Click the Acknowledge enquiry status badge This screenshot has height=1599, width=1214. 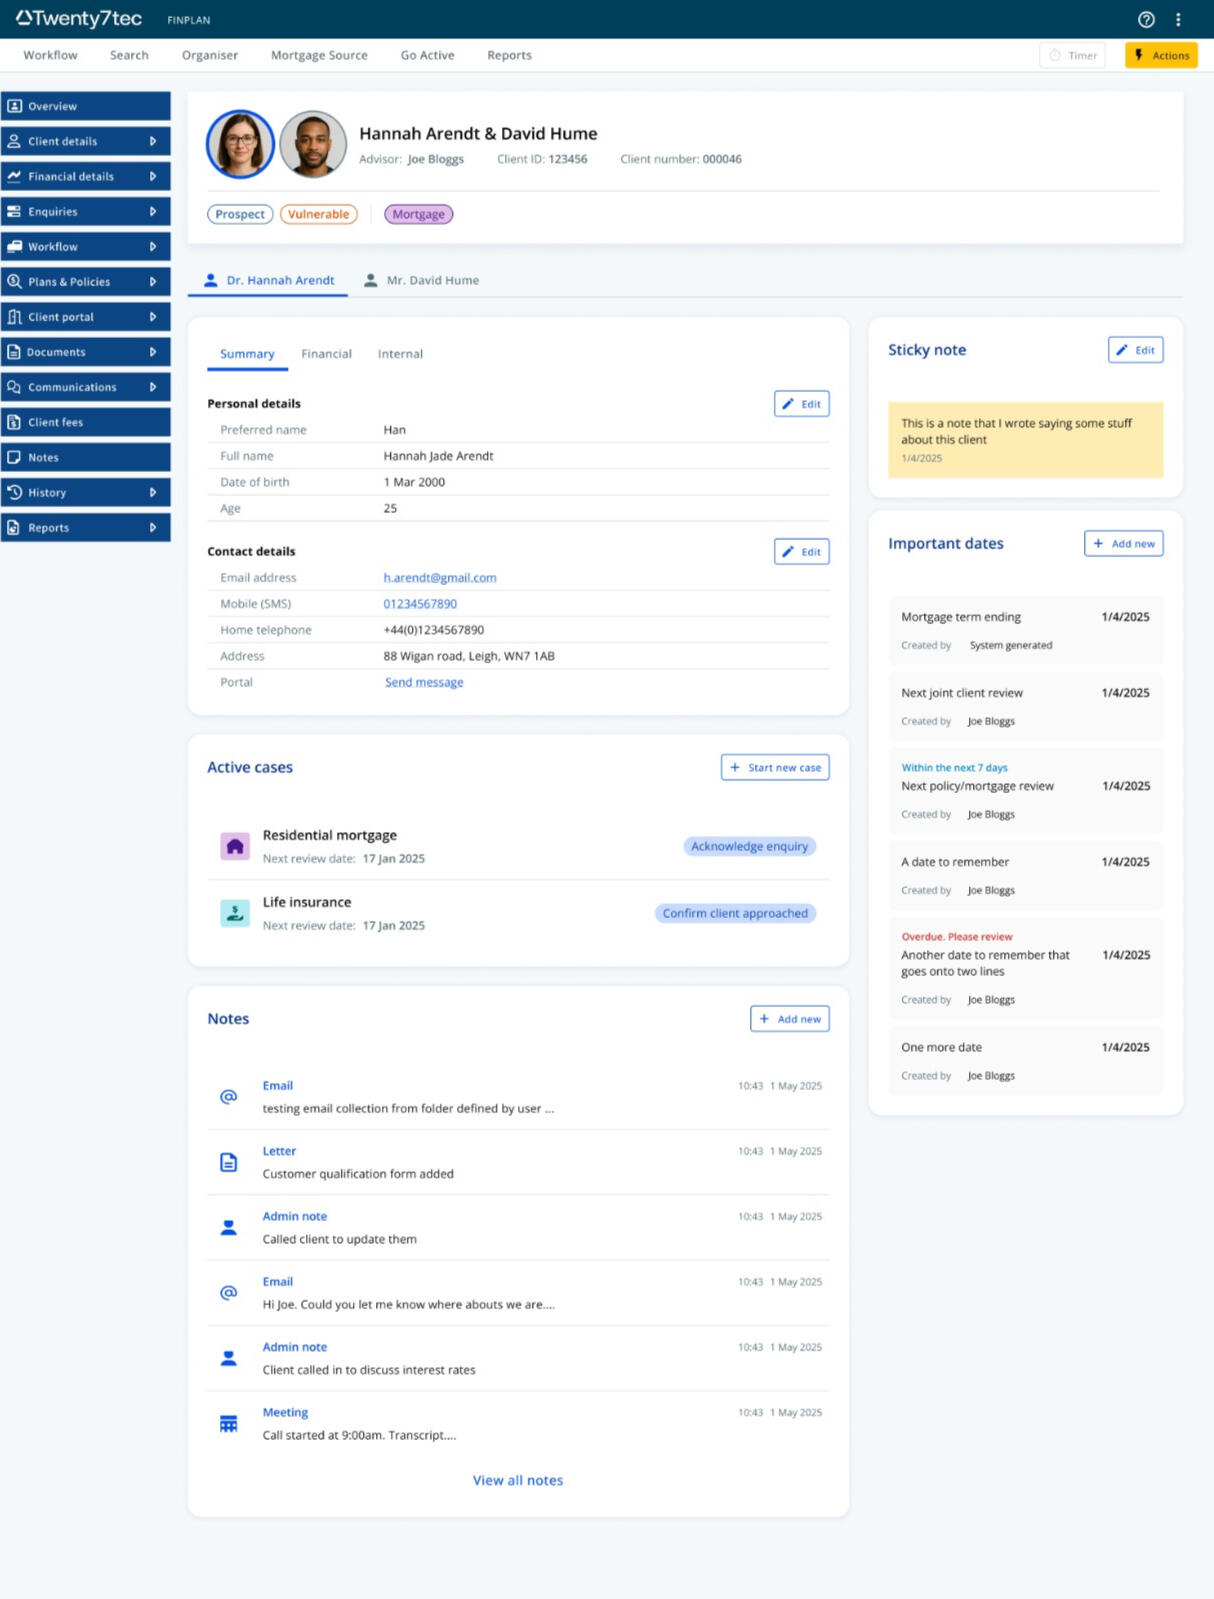(749, 846)
